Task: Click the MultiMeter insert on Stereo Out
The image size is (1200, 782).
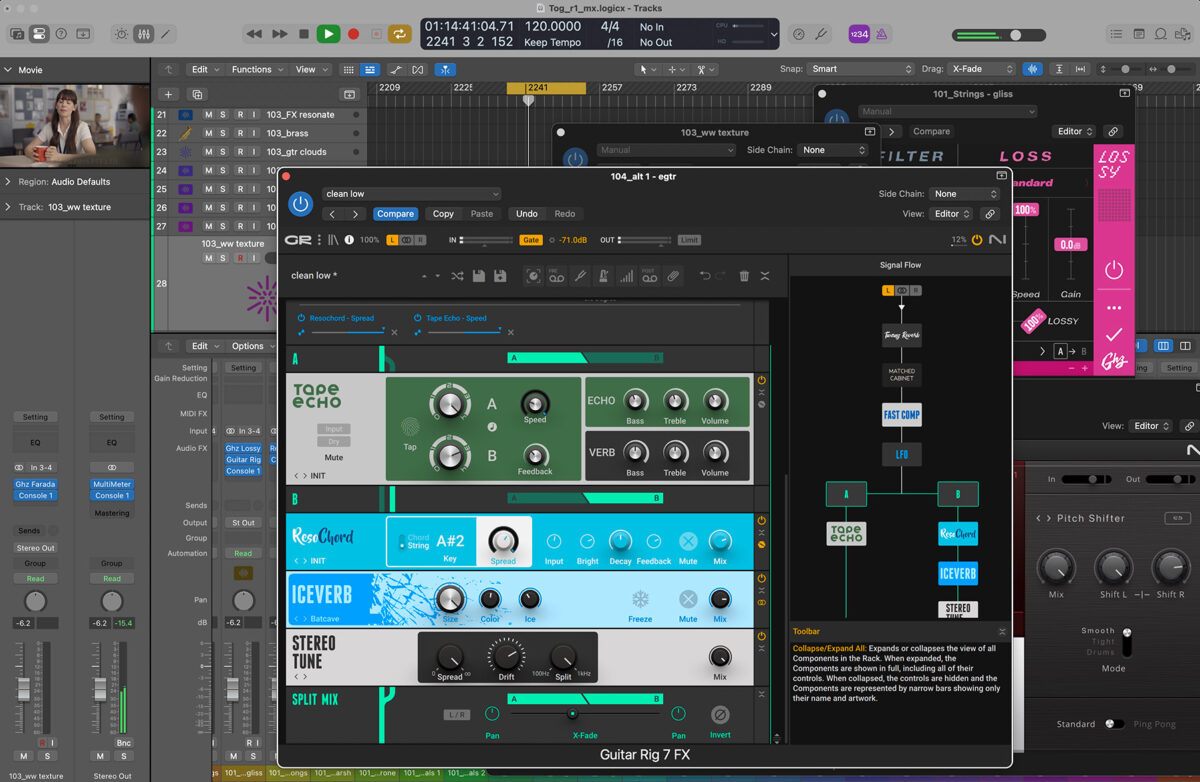Action: coord(112,484)
